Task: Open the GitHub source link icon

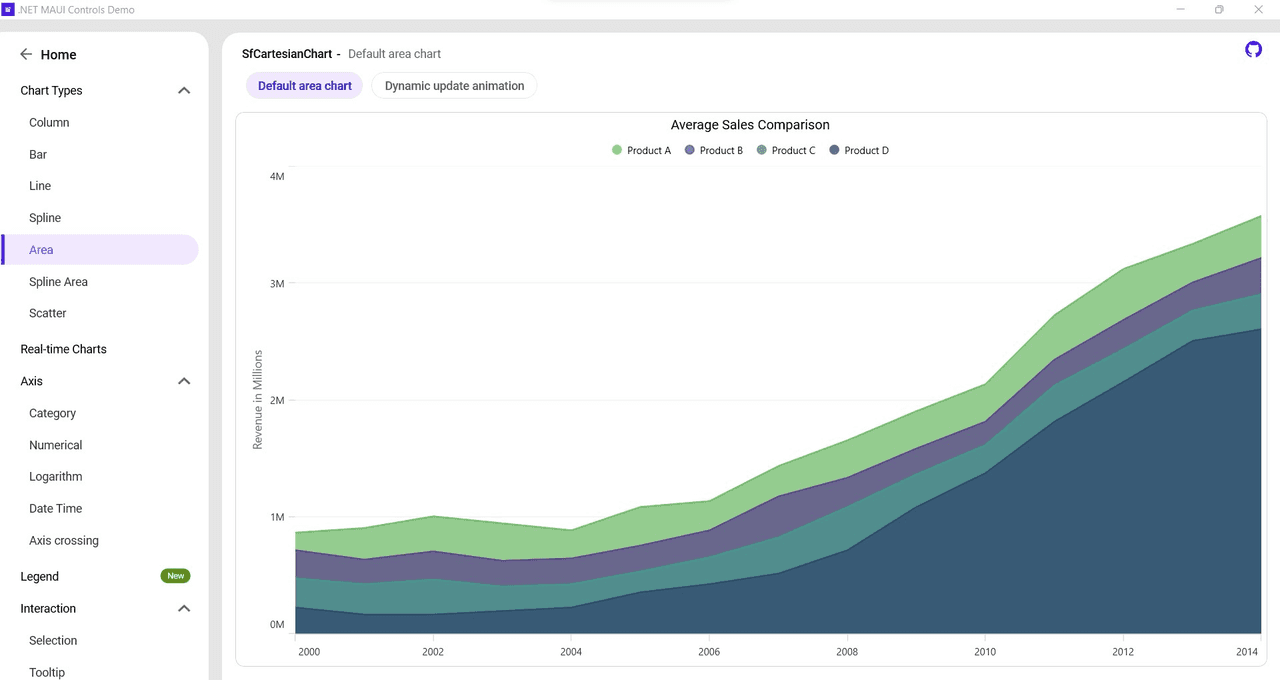Action: (1253, 49)
